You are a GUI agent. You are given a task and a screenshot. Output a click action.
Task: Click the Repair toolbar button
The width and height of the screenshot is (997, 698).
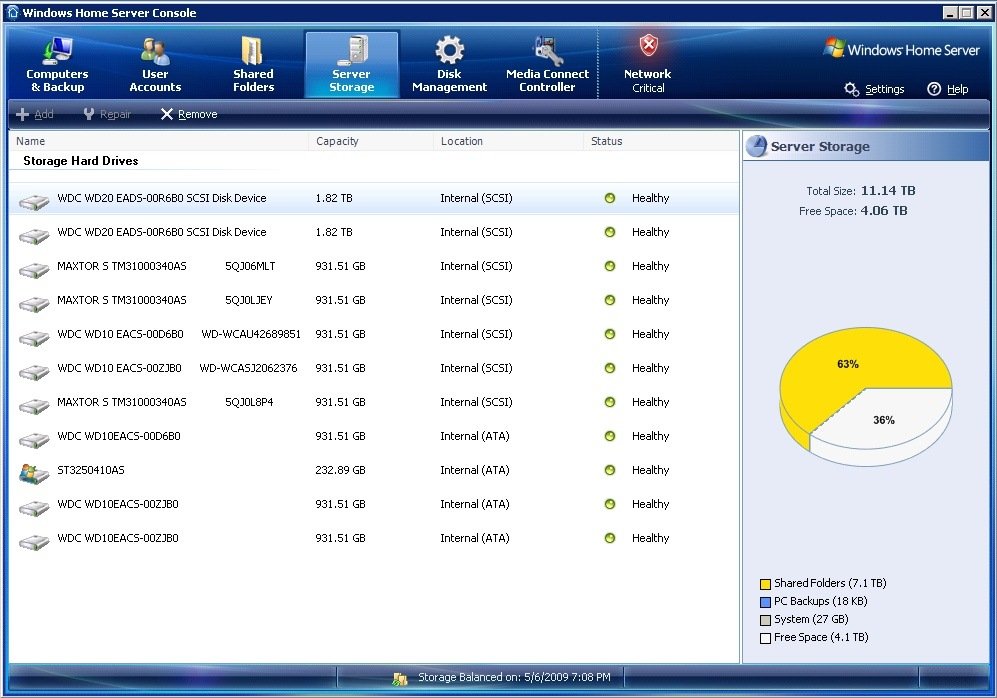[107, 114]
